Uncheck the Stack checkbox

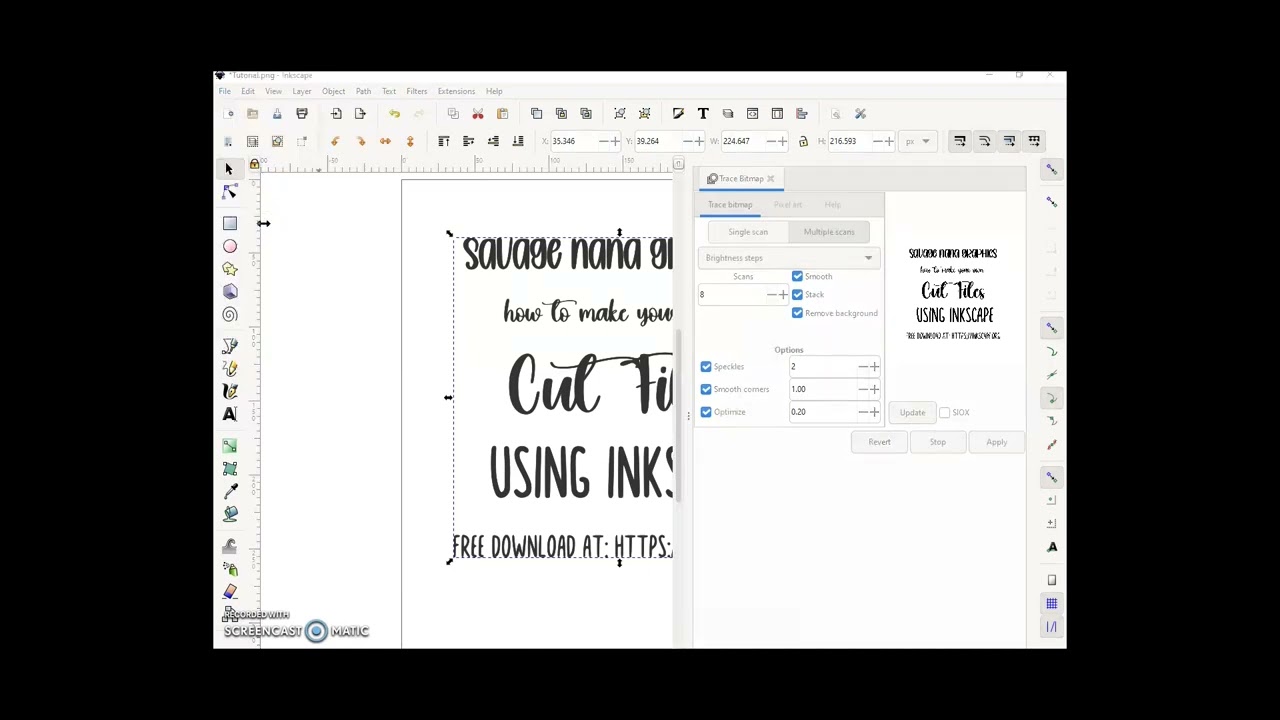click(x=797, y=294)
